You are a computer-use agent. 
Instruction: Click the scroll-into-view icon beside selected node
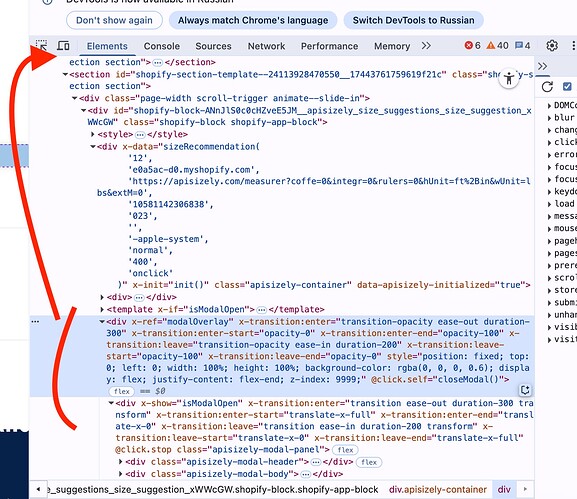[x=525, y=390]
